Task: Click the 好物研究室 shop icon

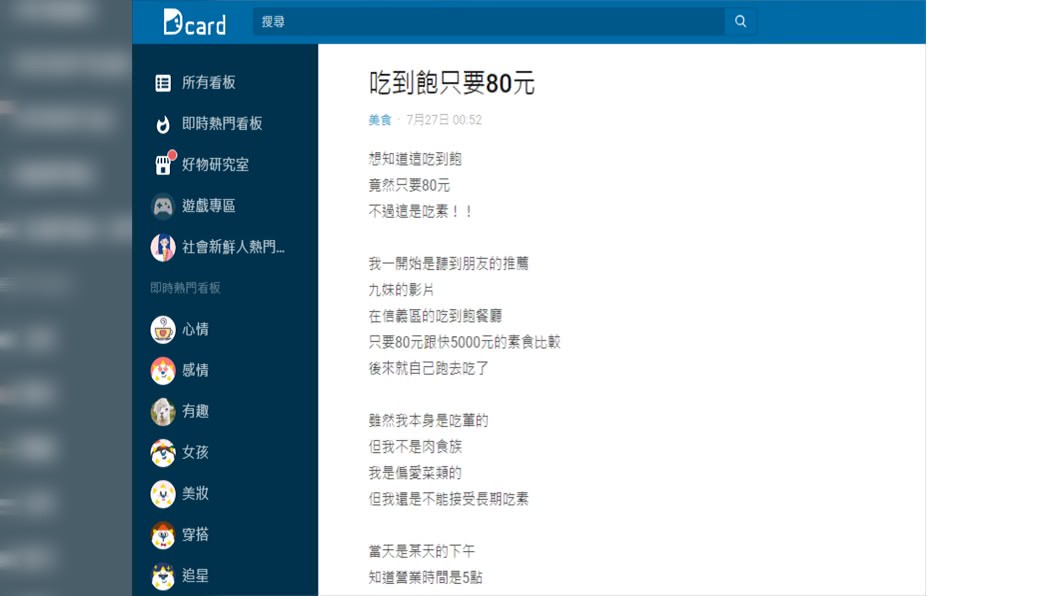Action: [x=163, y=164]
